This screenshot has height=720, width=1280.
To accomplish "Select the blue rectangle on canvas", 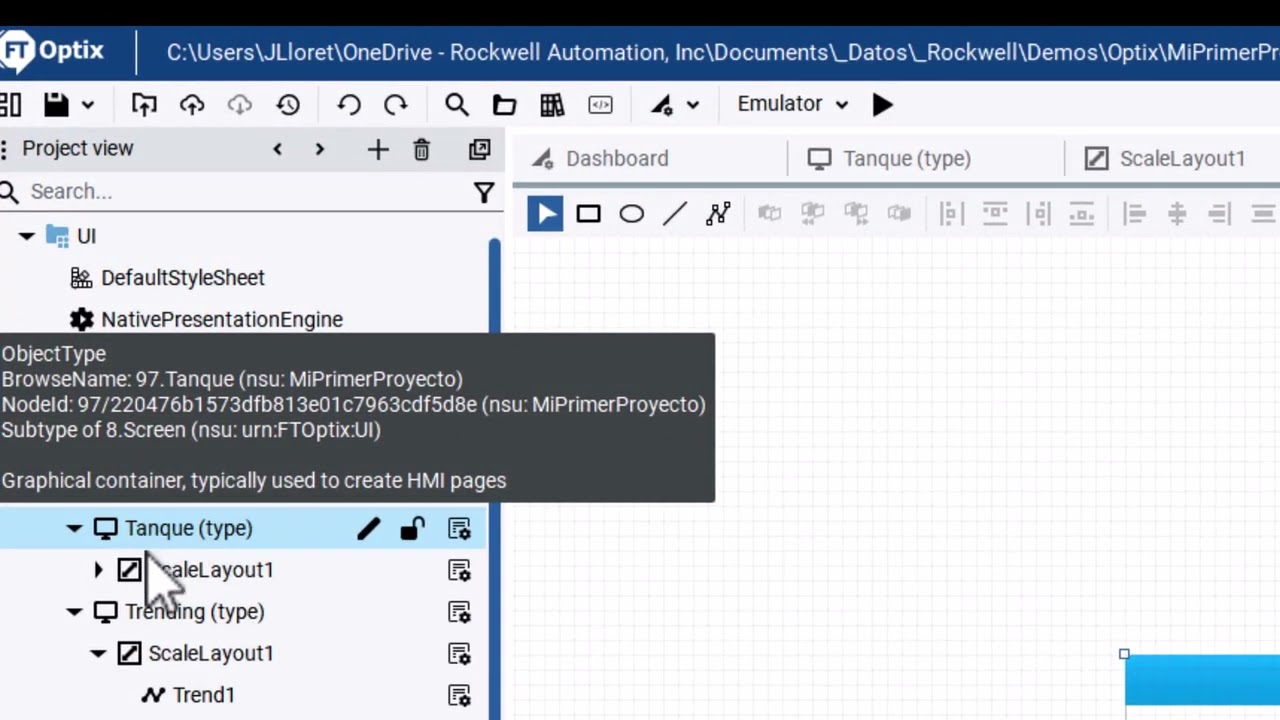I will tap(1202, 681).
